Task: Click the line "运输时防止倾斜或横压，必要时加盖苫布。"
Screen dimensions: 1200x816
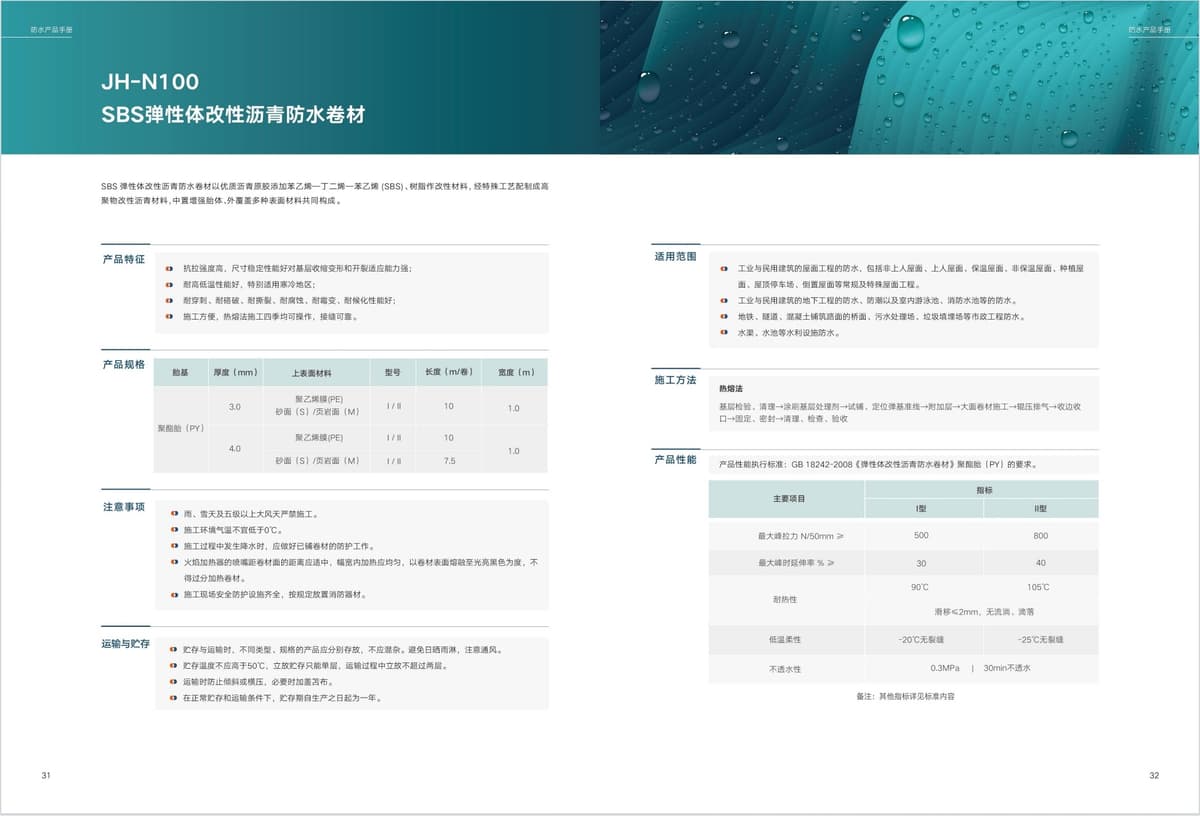Action: tap(260, 681)
